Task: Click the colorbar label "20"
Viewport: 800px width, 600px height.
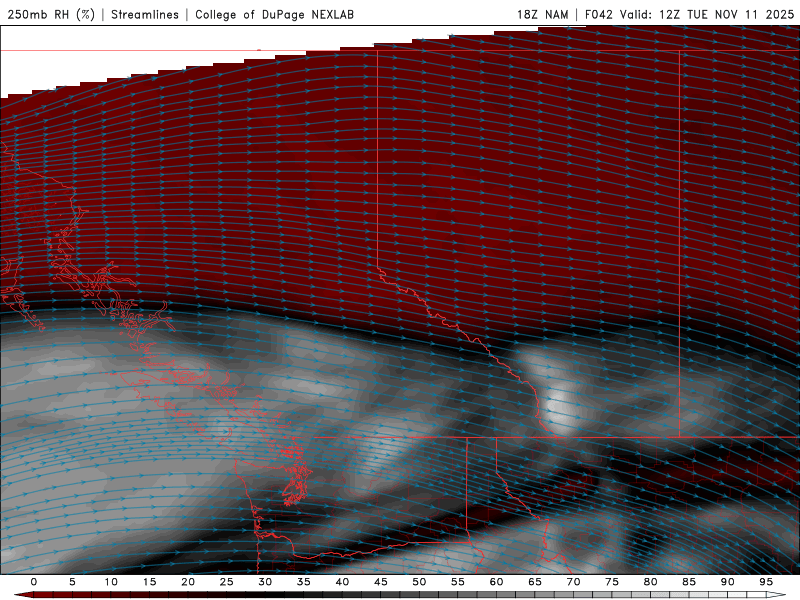Action: (188, 582)
